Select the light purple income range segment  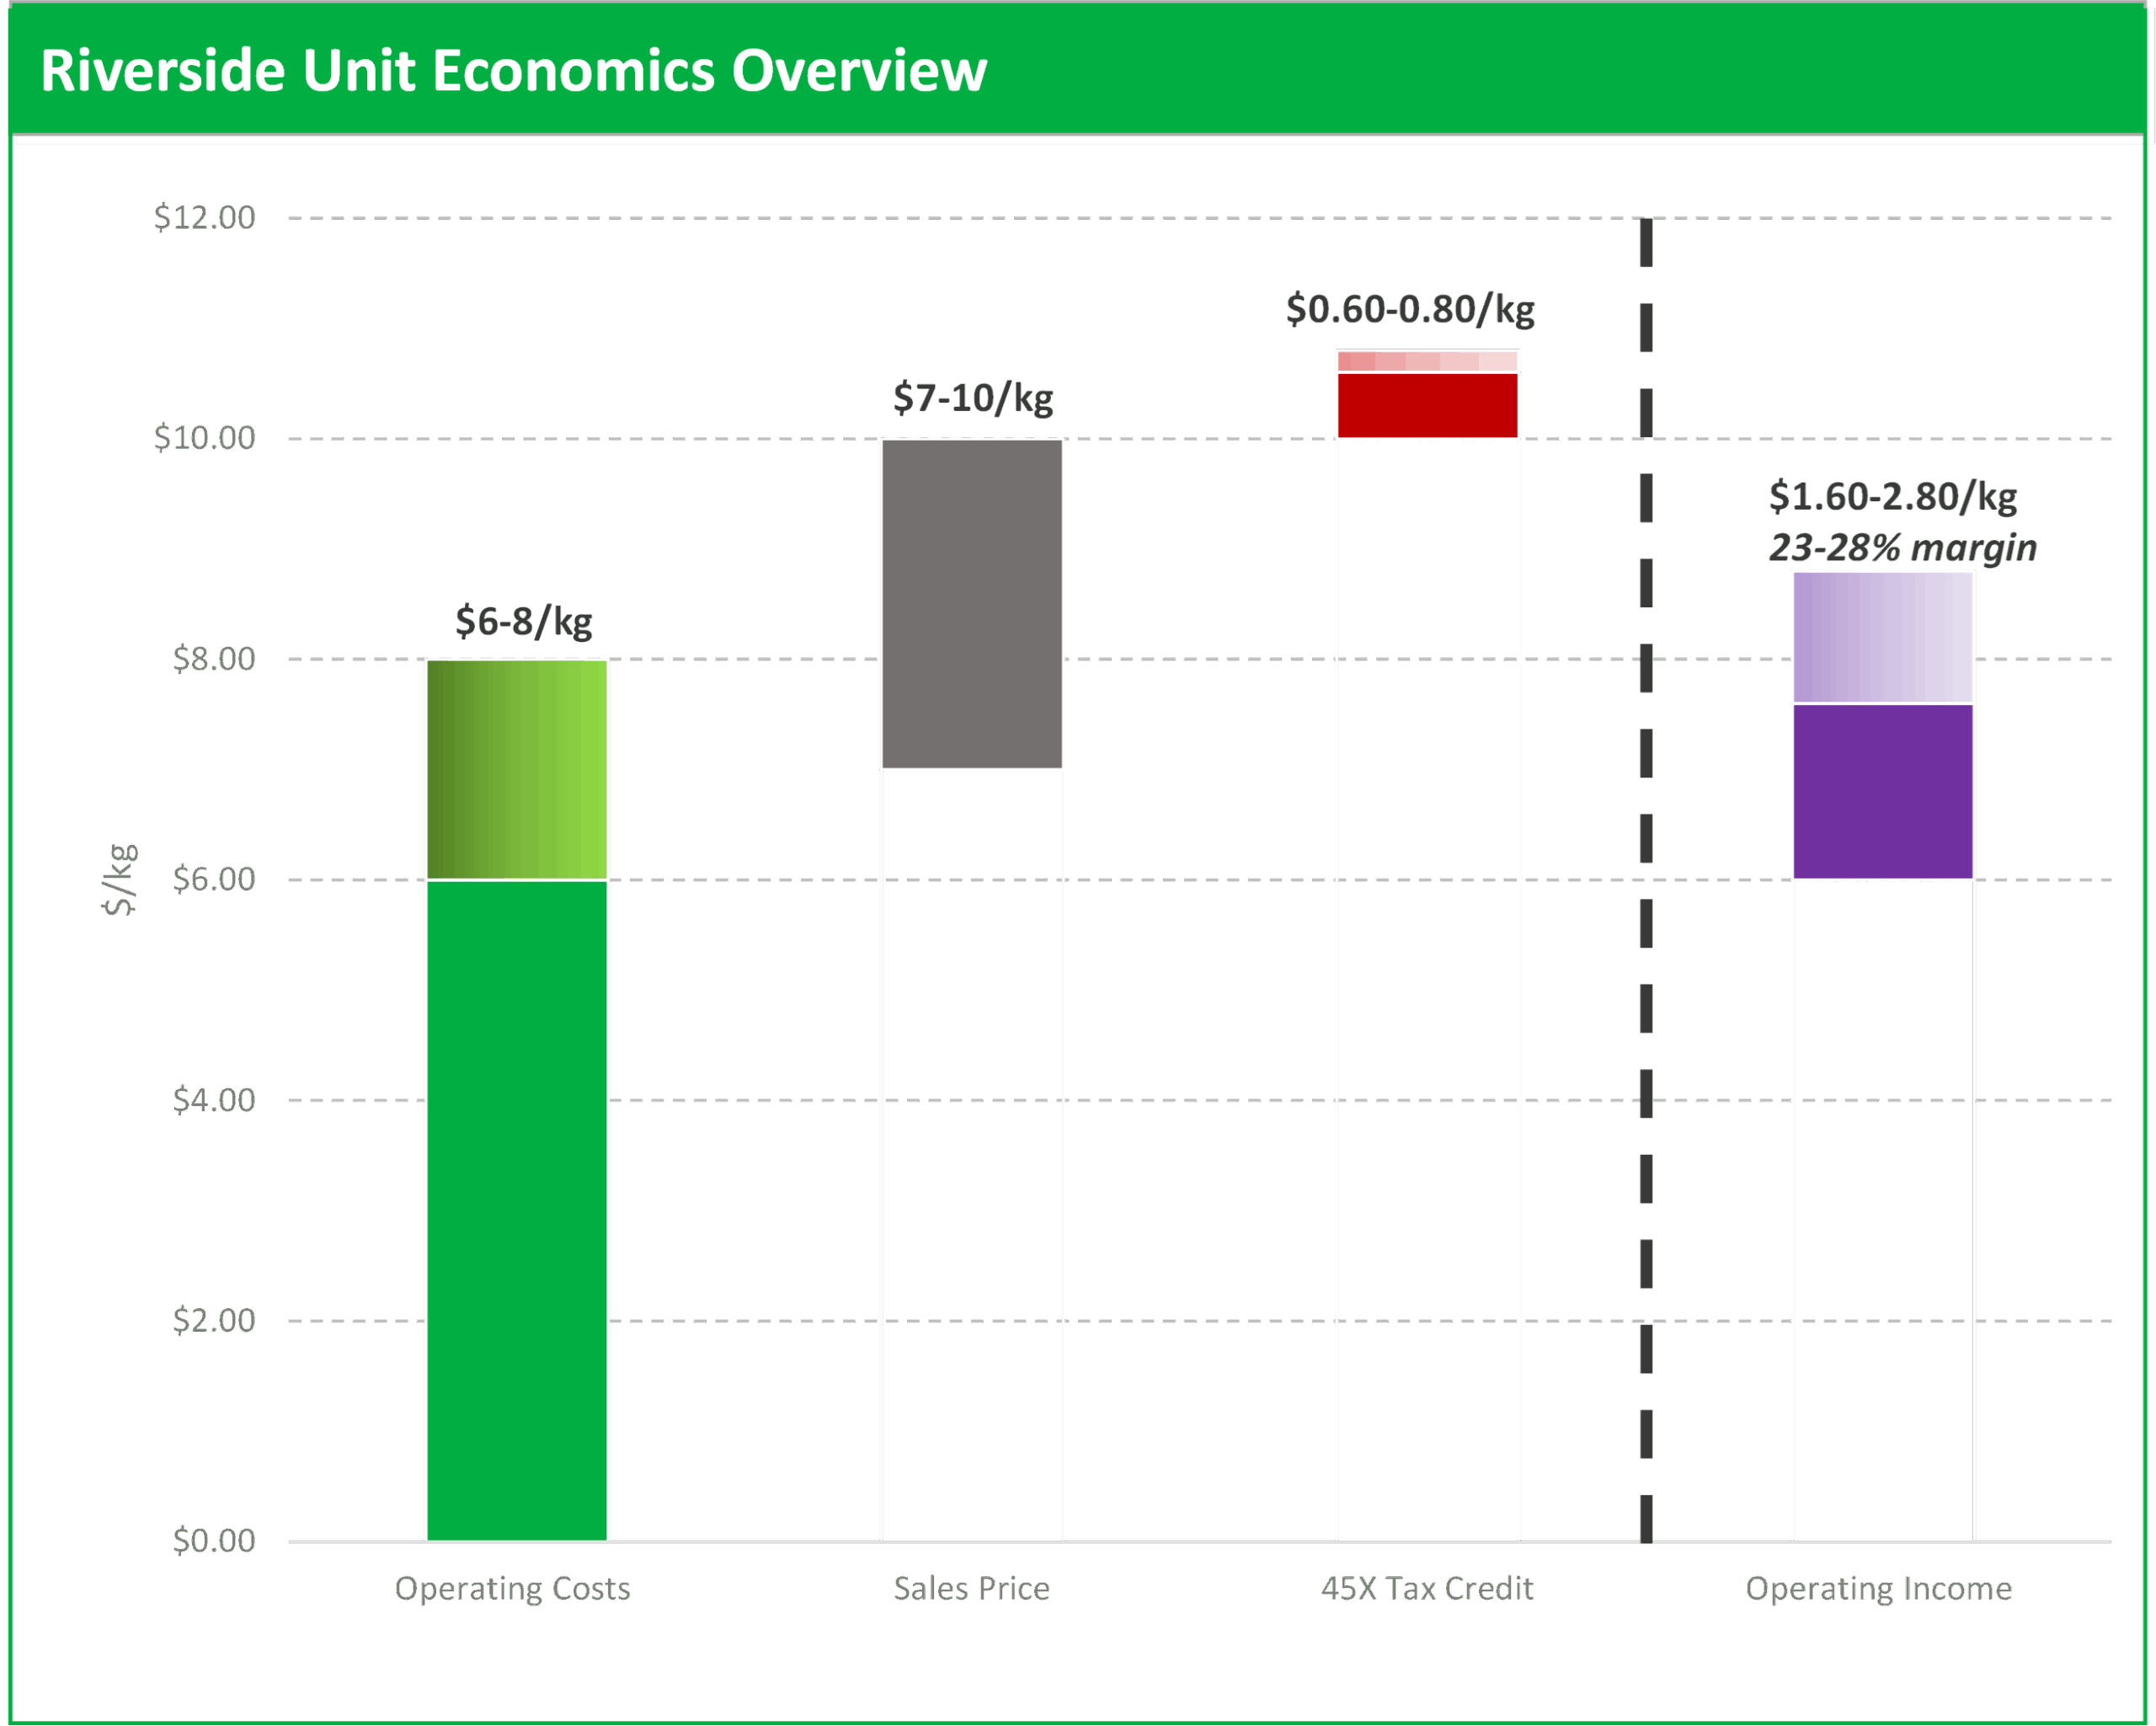coord(1882,637)
